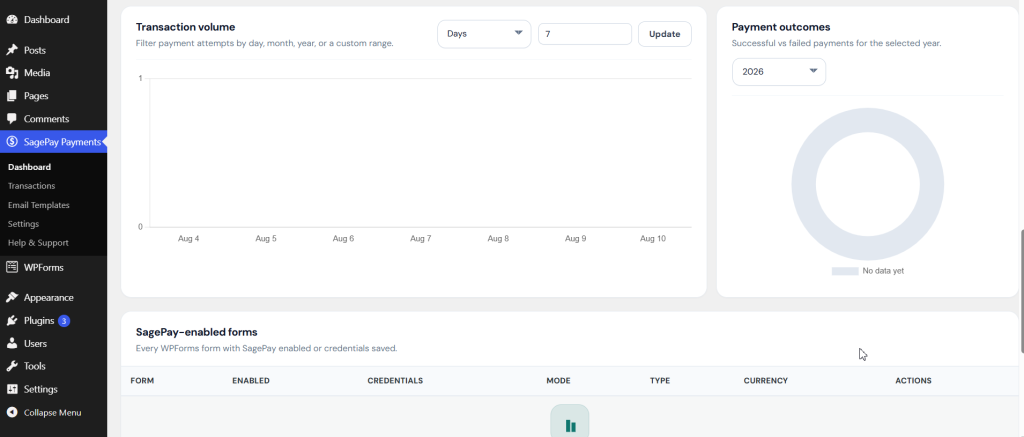
Task: Click the Update button
Action: pos(664,34)
